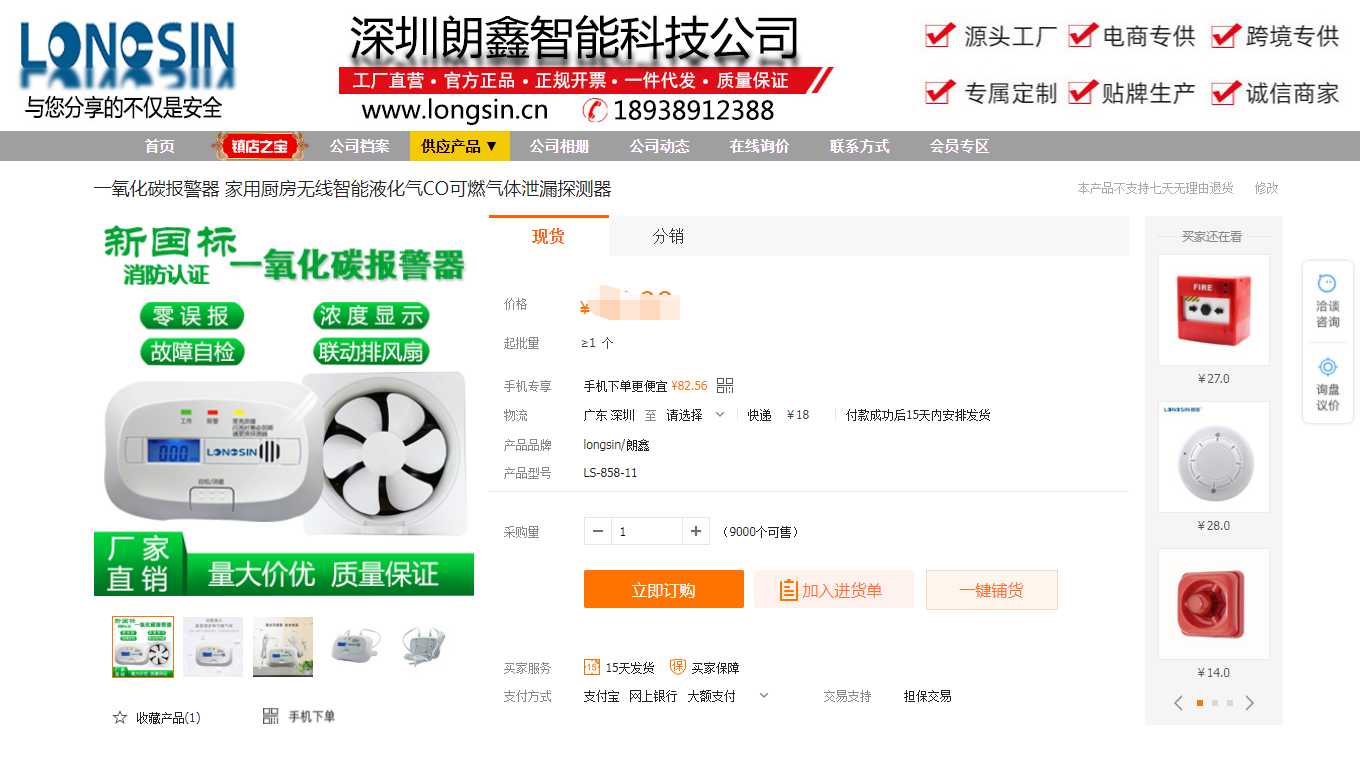Select the first product thumbnail with green banner

pos(143,647)
